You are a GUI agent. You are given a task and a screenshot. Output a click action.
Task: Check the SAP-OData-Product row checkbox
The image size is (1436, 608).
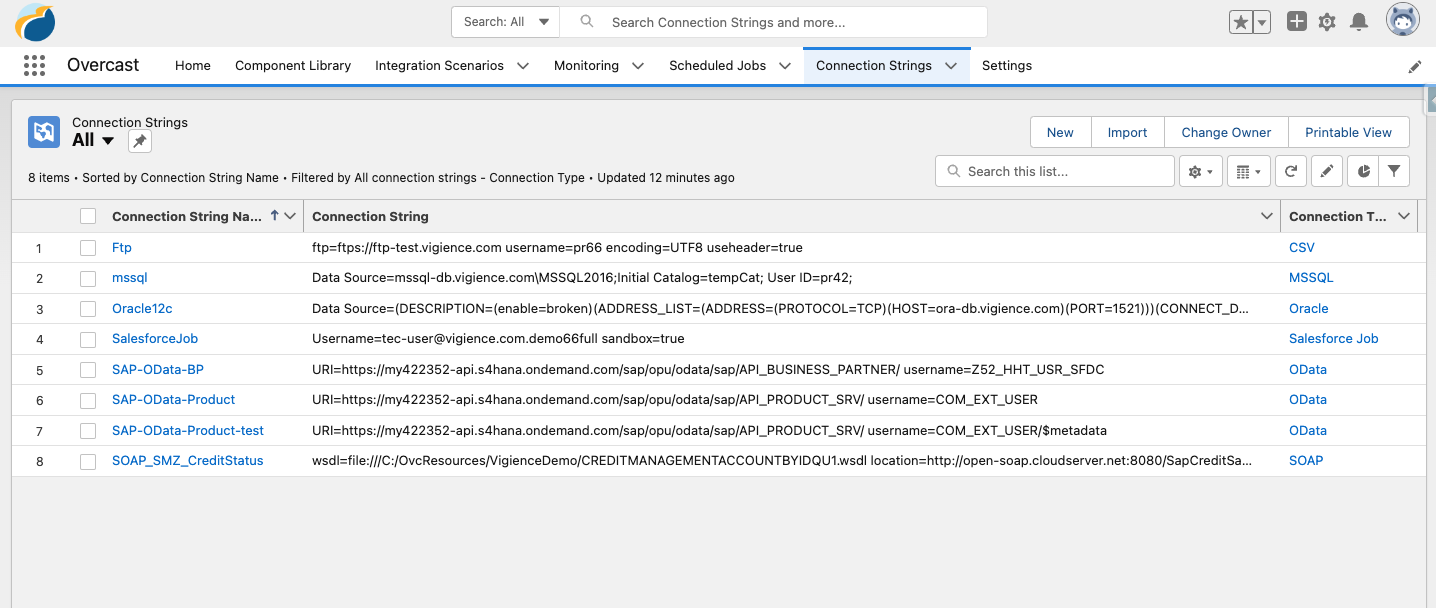[x=88, y=400]
